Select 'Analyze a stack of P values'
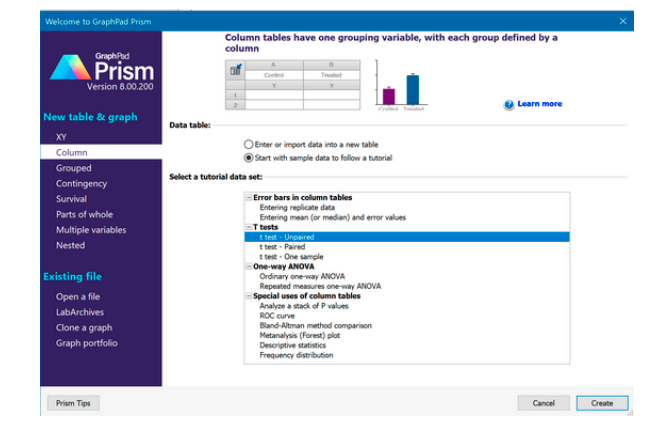 [x=304, y=306]
